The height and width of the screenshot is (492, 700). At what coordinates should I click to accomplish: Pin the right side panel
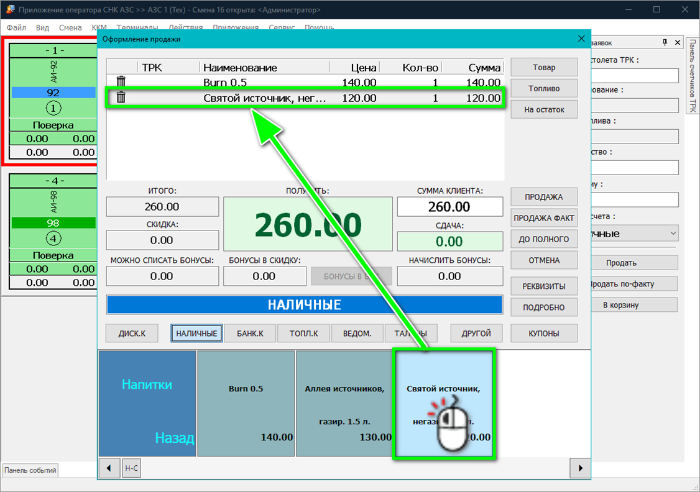665,43
